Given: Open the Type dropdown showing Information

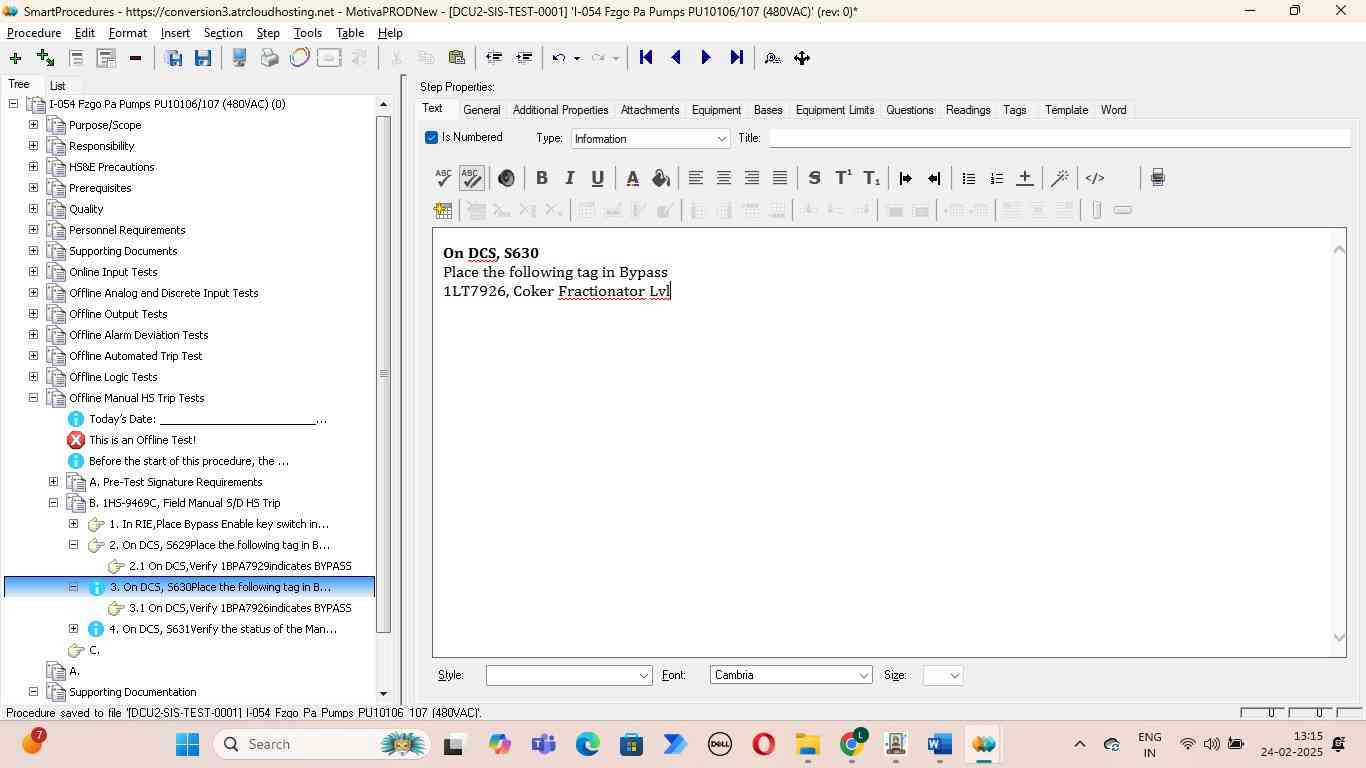Looking at the screenshot, I should click(x=650, y=138).
